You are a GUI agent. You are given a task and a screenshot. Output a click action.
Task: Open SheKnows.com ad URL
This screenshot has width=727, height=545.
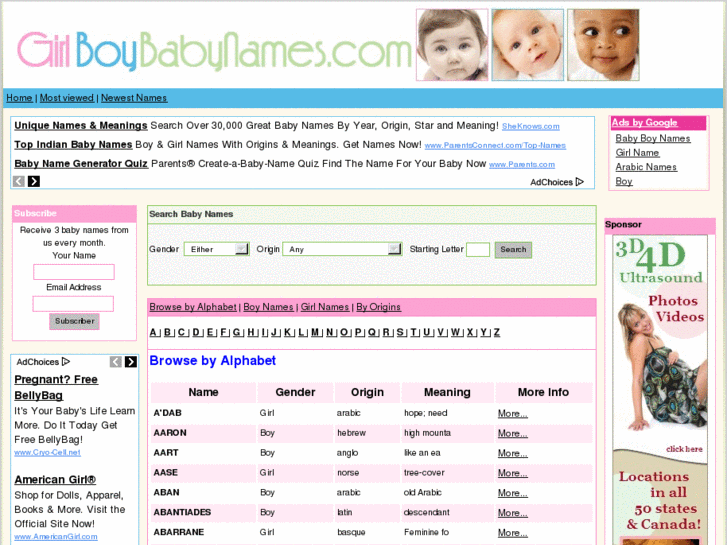coord(531,126)
